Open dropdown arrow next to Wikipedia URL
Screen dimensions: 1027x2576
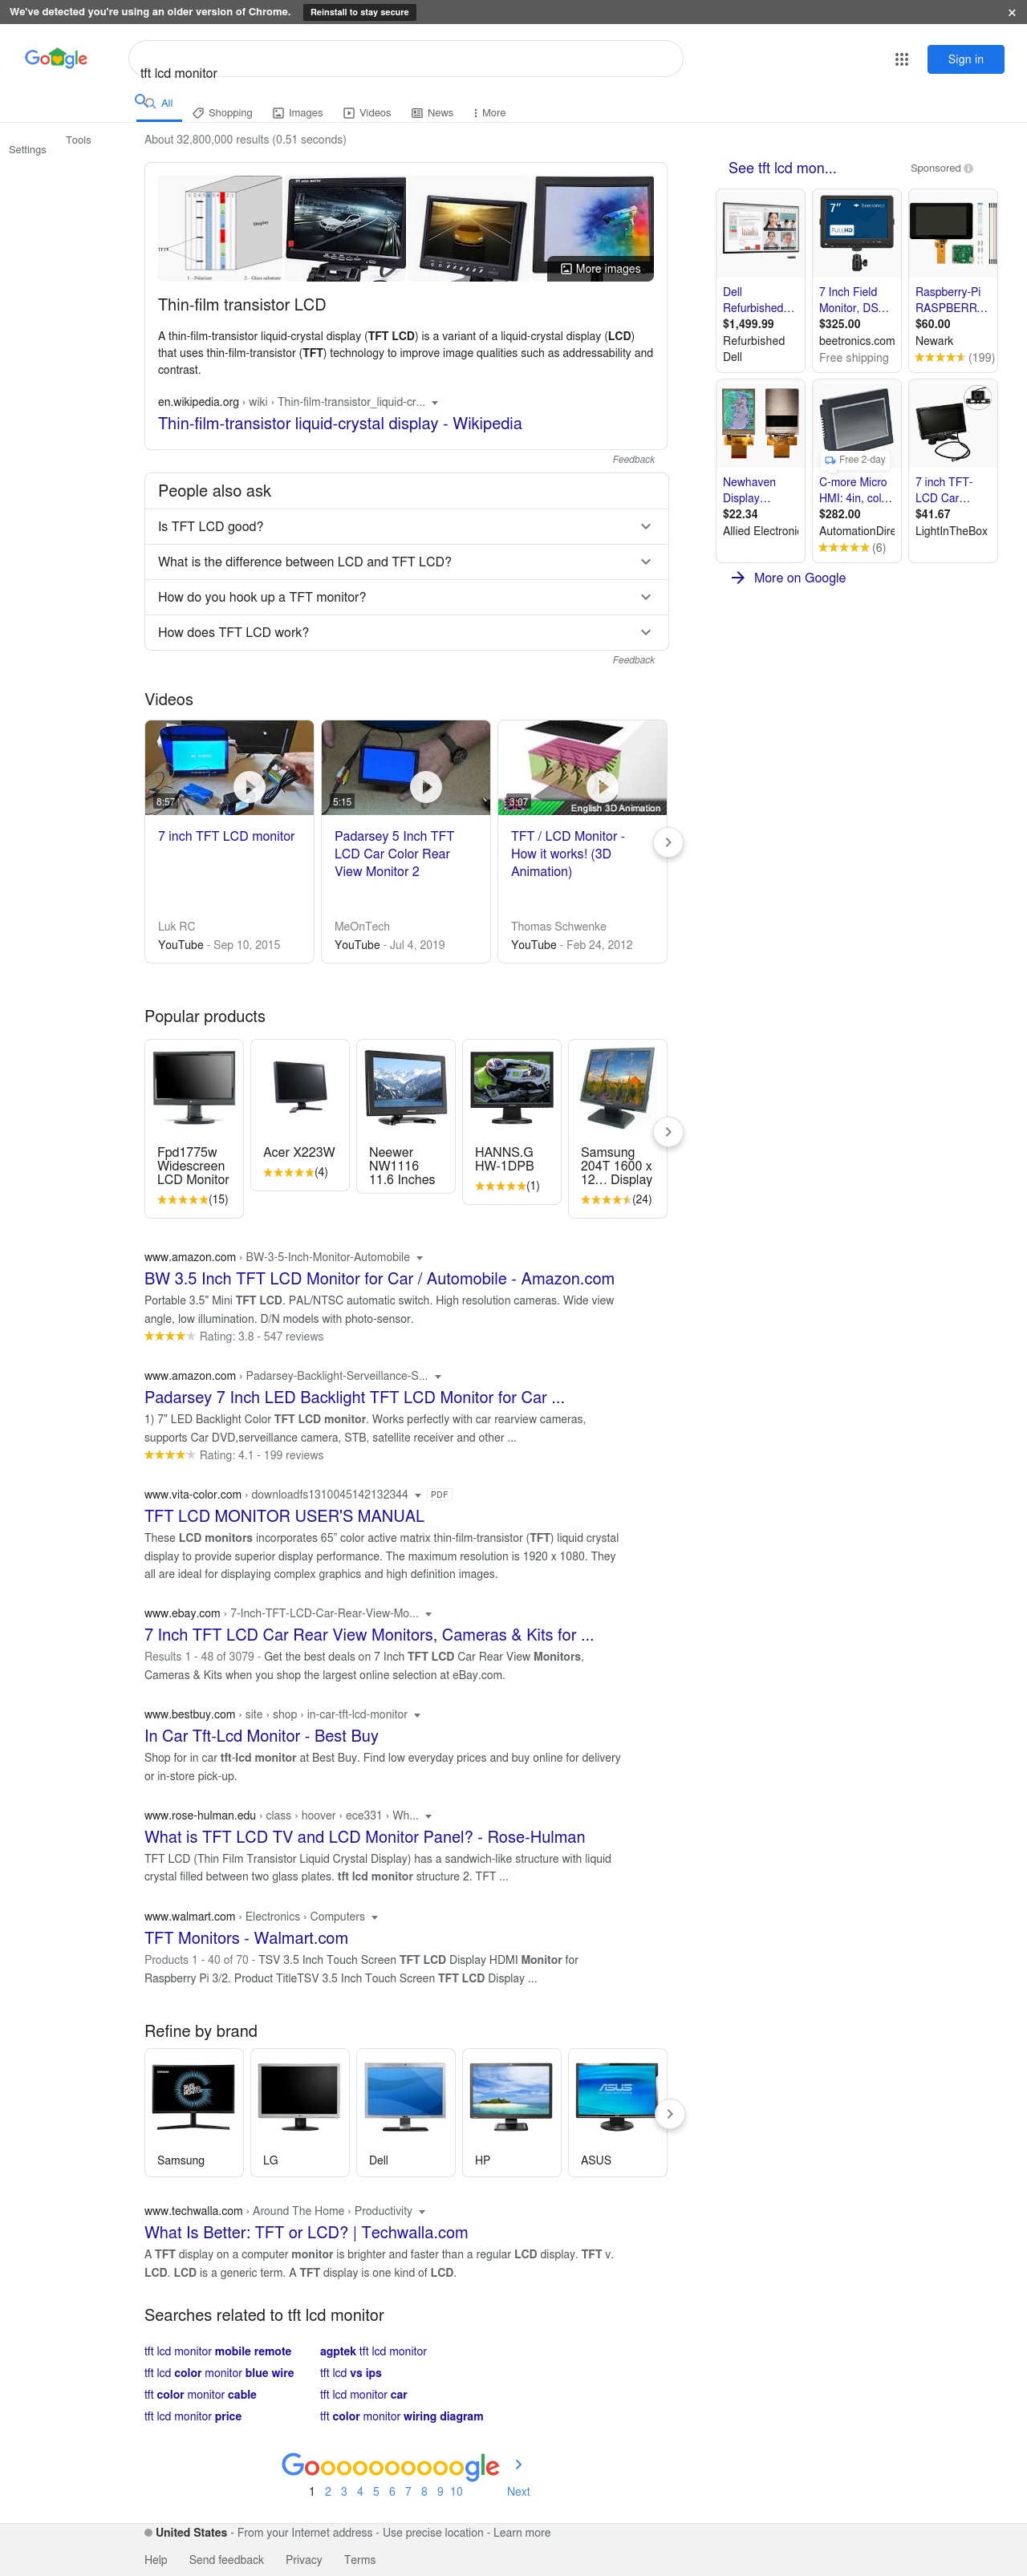pos(434,403)
